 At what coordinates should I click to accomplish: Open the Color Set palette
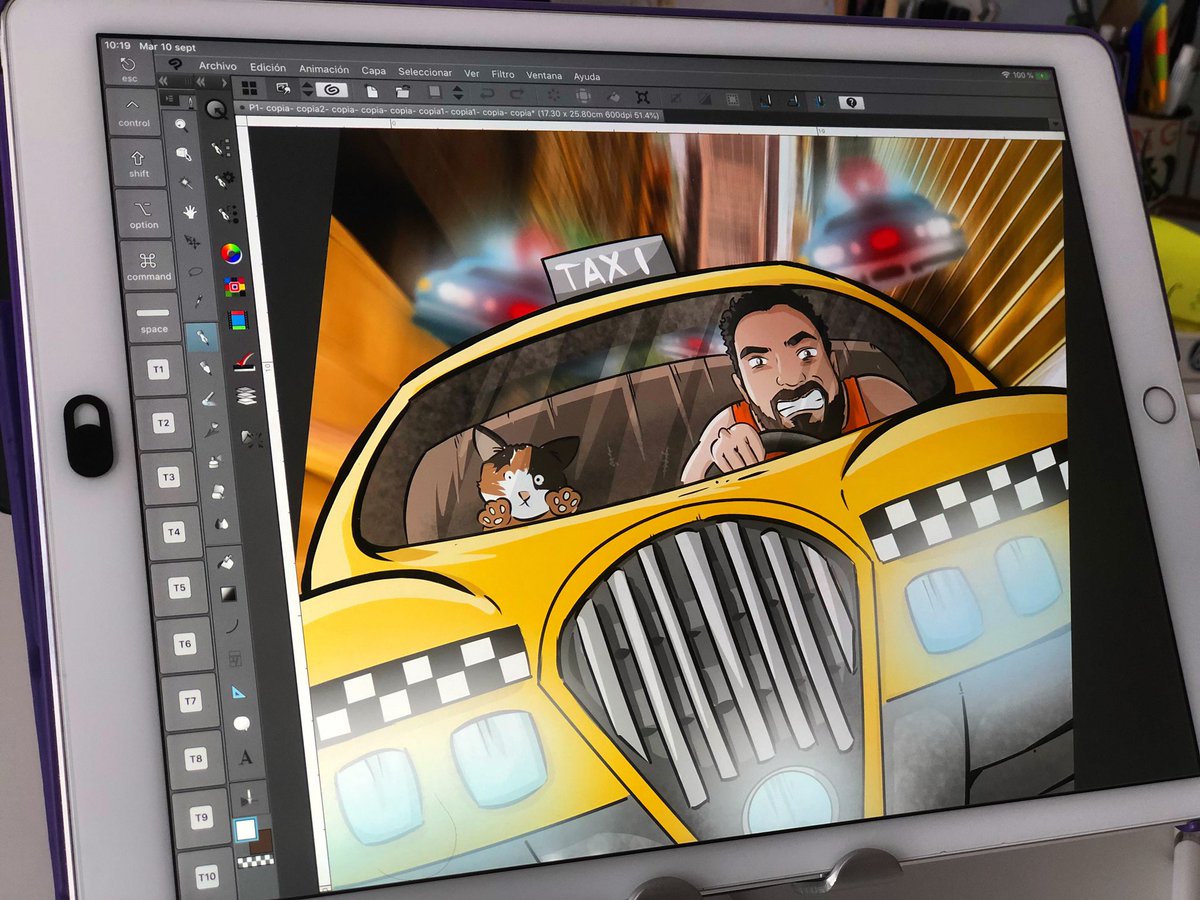point(234,287)
